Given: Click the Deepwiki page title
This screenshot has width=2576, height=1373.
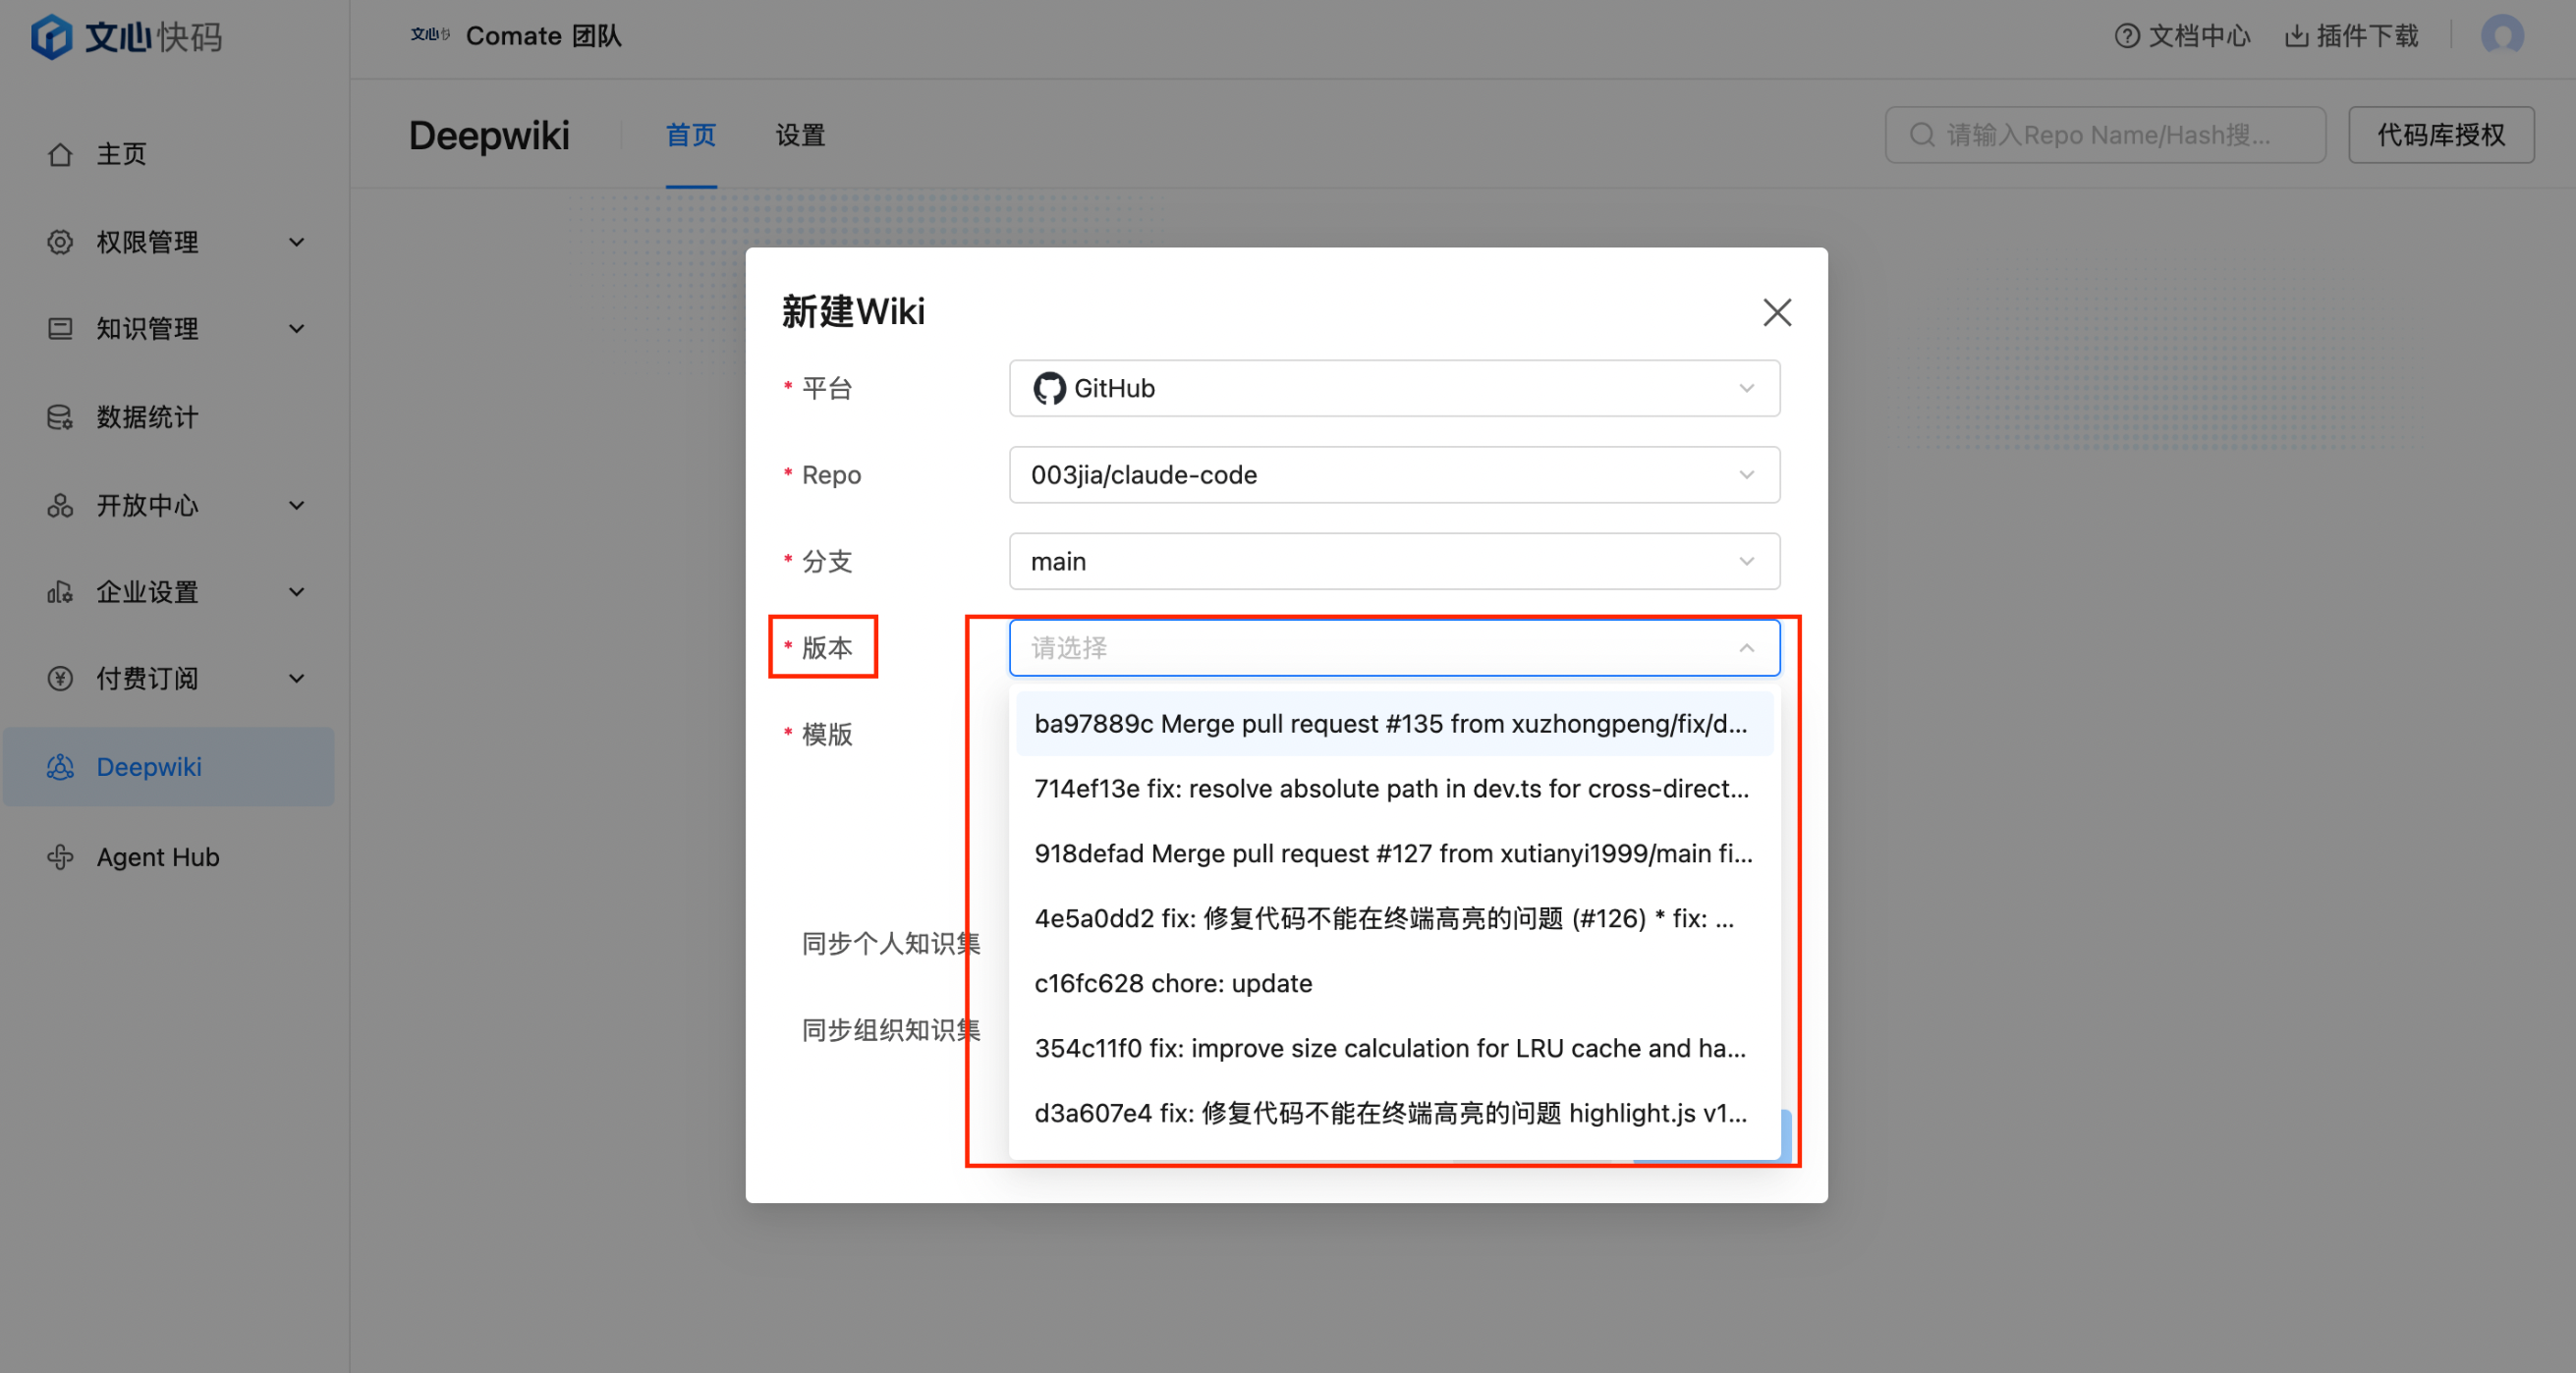Looking at the screenshot, I should click(489, 135).
